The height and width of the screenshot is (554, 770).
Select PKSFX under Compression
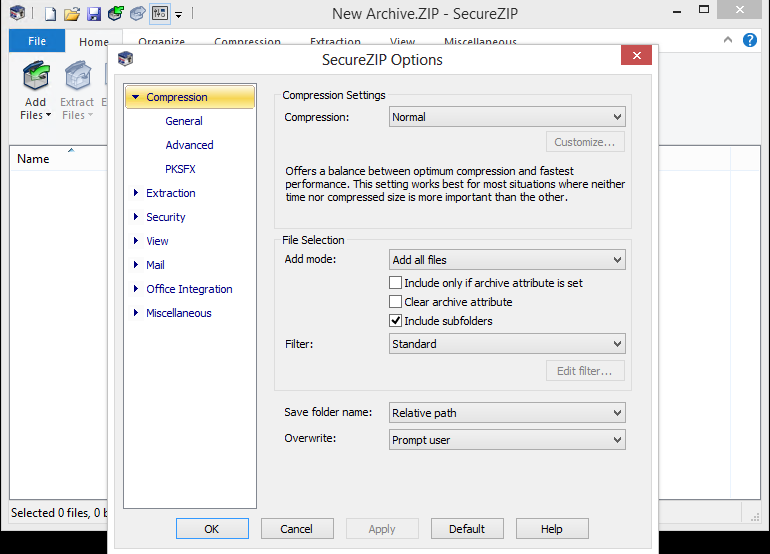(180, 169)
